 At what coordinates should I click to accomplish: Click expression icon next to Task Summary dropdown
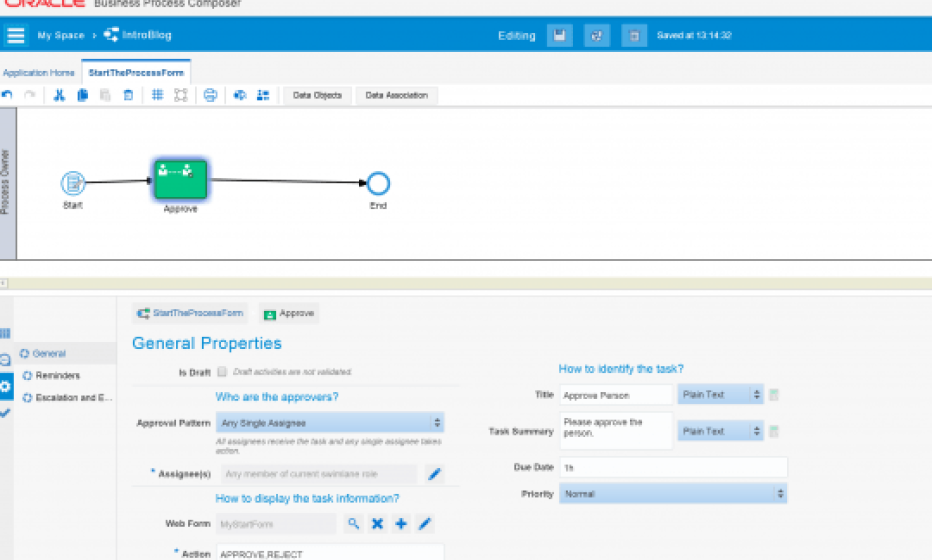tap(774, 432)
